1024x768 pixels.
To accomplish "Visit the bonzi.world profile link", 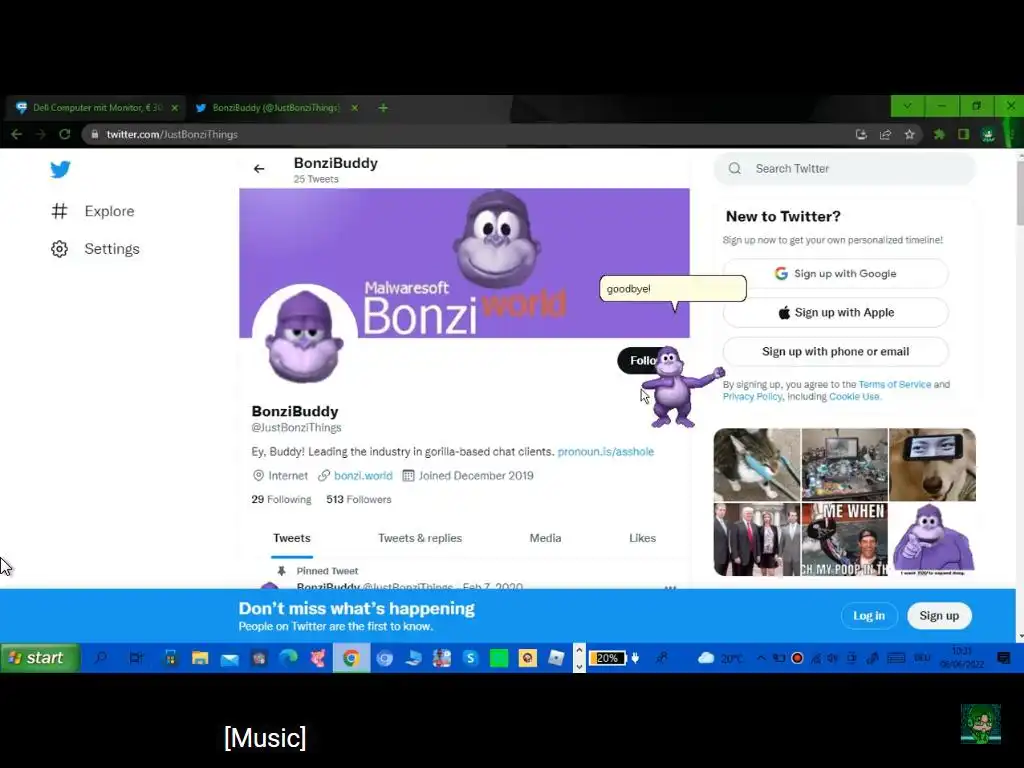I will pos(363,475).
